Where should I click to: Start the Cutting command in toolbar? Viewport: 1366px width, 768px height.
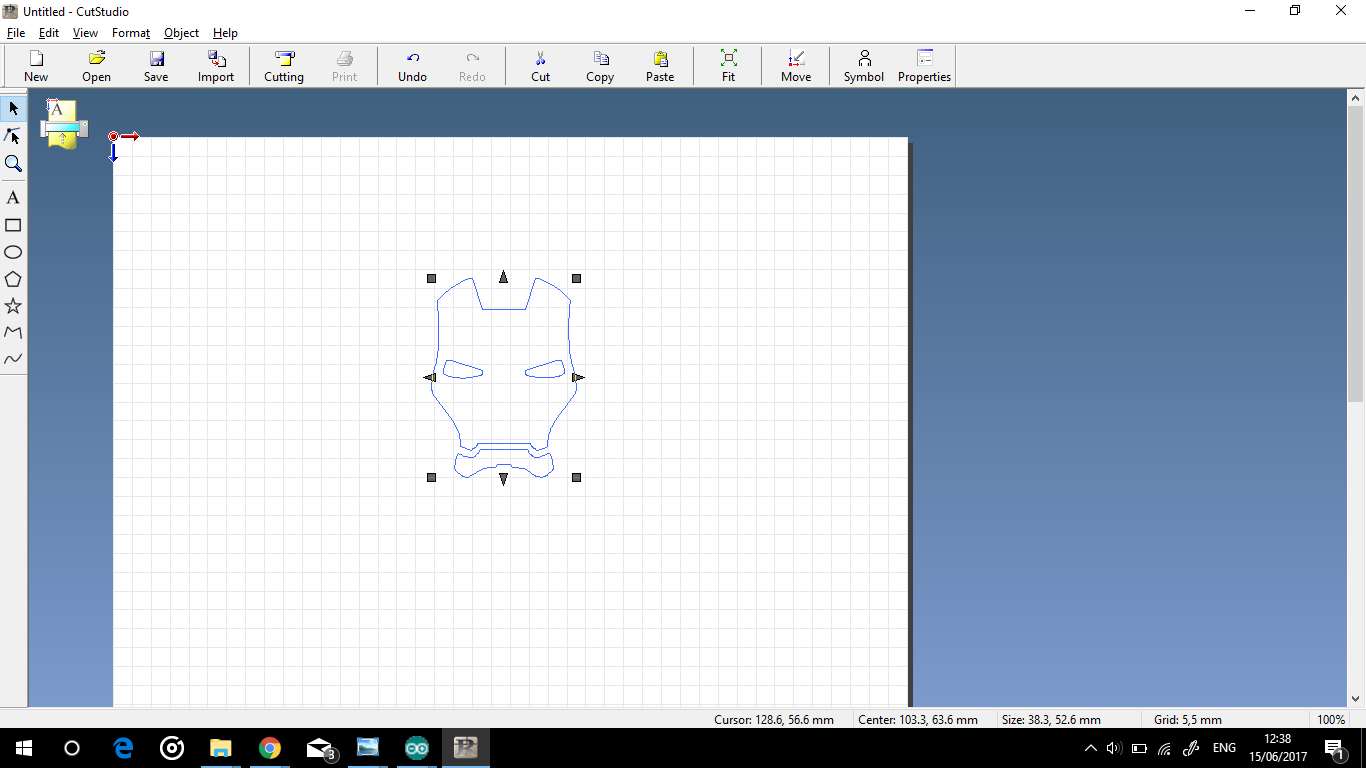click(x=284, y=66)
